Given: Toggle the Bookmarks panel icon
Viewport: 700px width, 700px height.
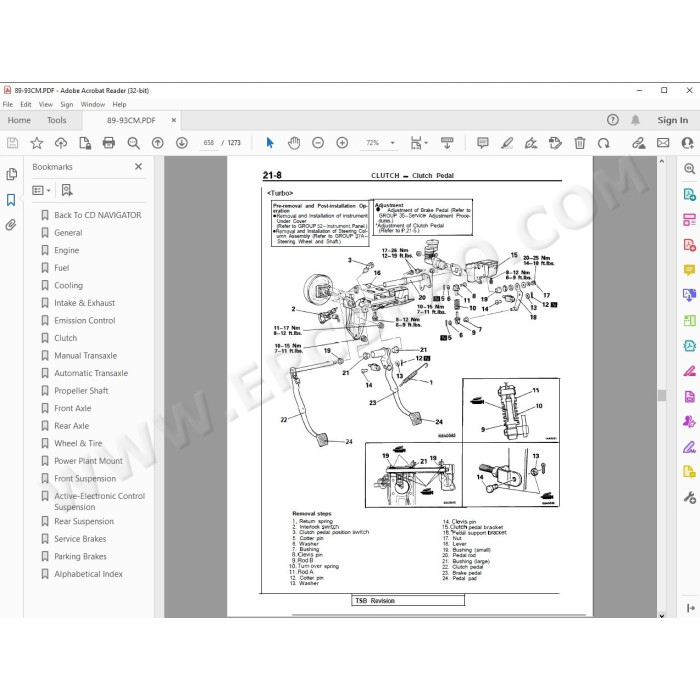Looking at the screenshot, I should (11, 200).
